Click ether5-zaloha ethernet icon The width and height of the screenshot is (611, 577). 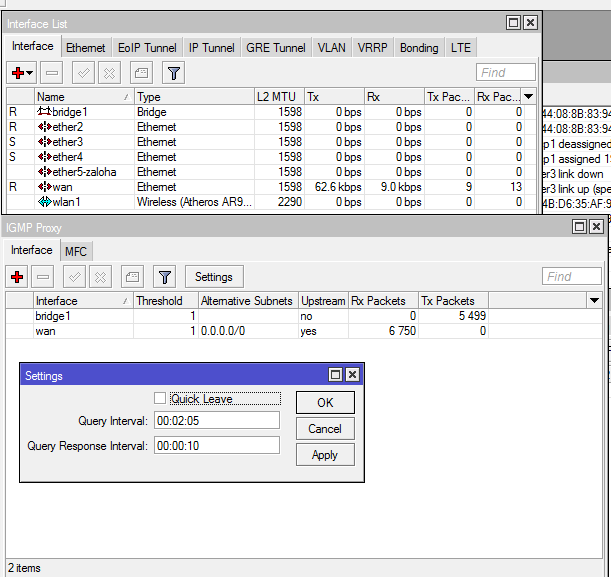(44, 172)
